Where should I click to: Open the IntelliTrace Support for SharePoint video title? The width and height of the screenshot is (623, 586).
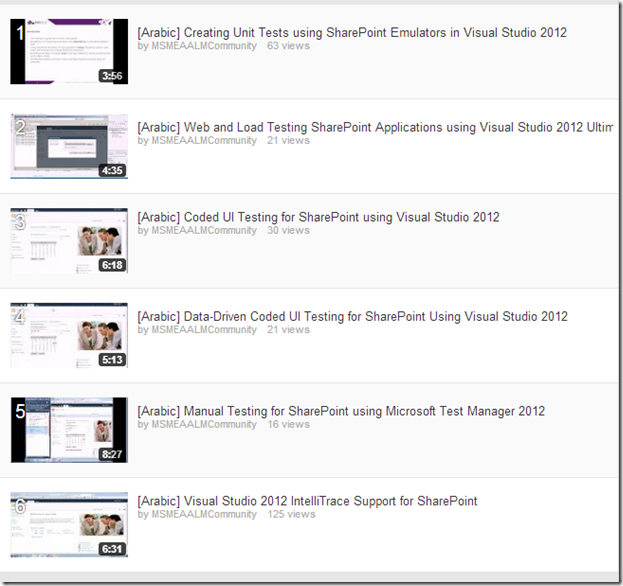(x=307, y=501)
